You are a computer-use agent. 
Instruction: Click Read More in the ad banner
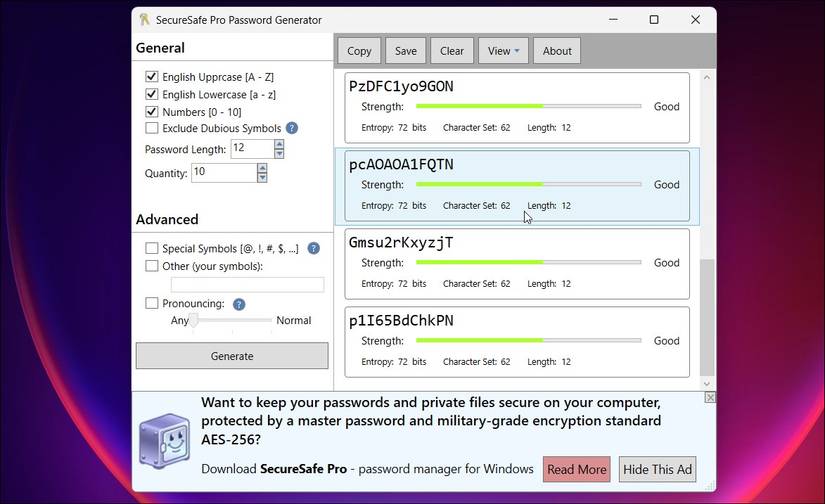pos(577,469)
